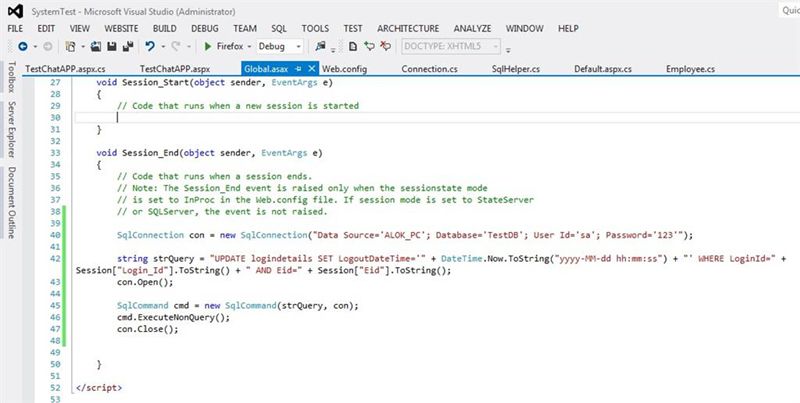The height and width of the screenshot is (403, 800).
Task: Open the EDIT menu
Action: pyautogui.click(x=46, y=29)
